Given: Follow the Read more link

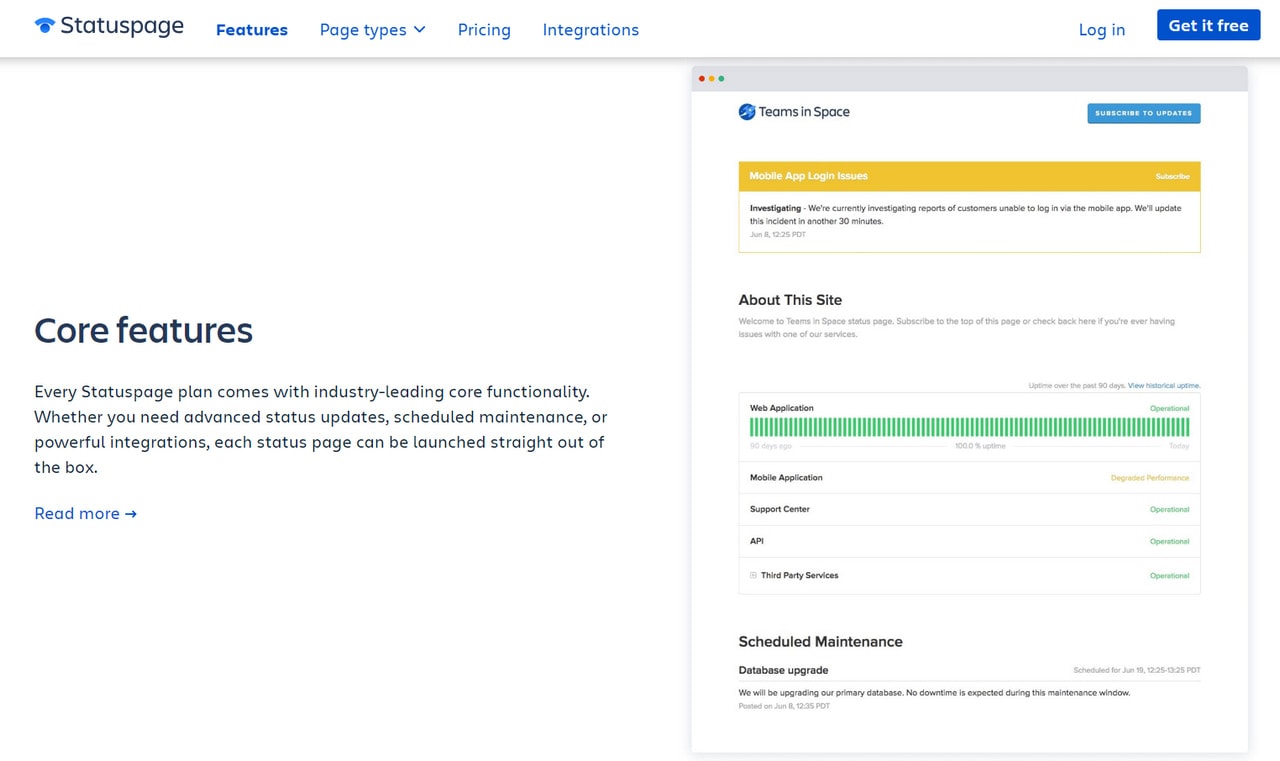Looking at the screenshot, I should click(86, 513).
